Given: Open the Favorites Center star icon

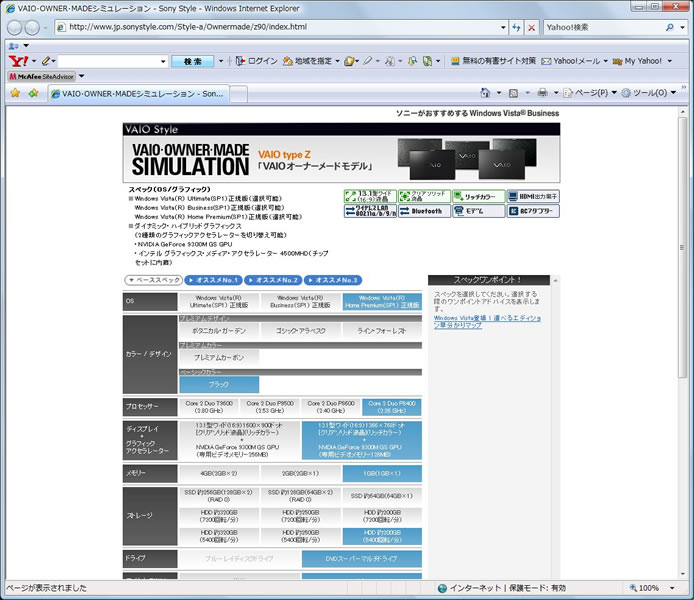Looking at the screenshot, I should [15, 93].
